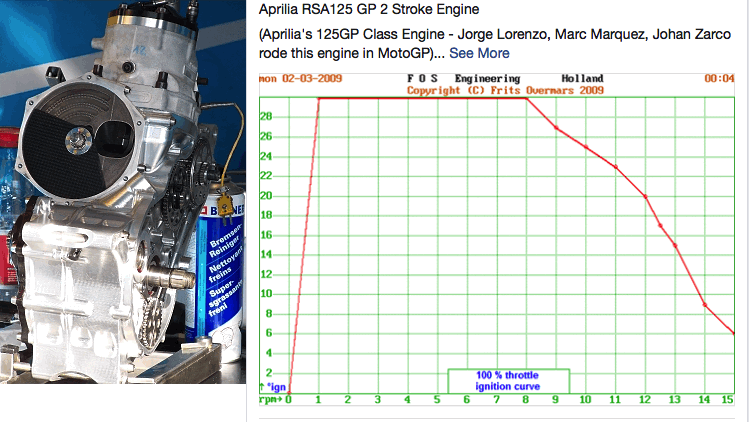The height and width of the screenshot is (425, 750).
Task: Click the x-axis rpm value 5
Action: pos(437,399)
